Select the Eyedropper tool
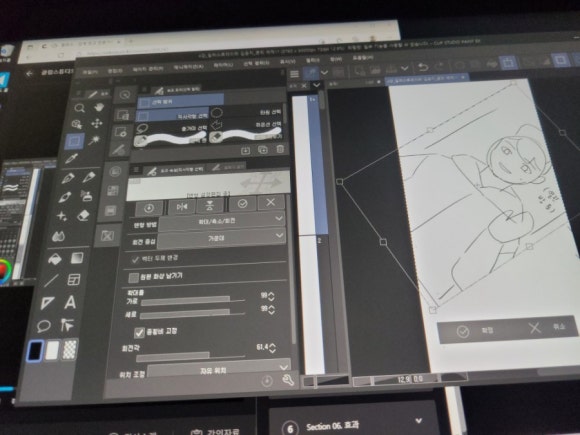The width and height of the screenshot is (580, 435). (72, 159)
